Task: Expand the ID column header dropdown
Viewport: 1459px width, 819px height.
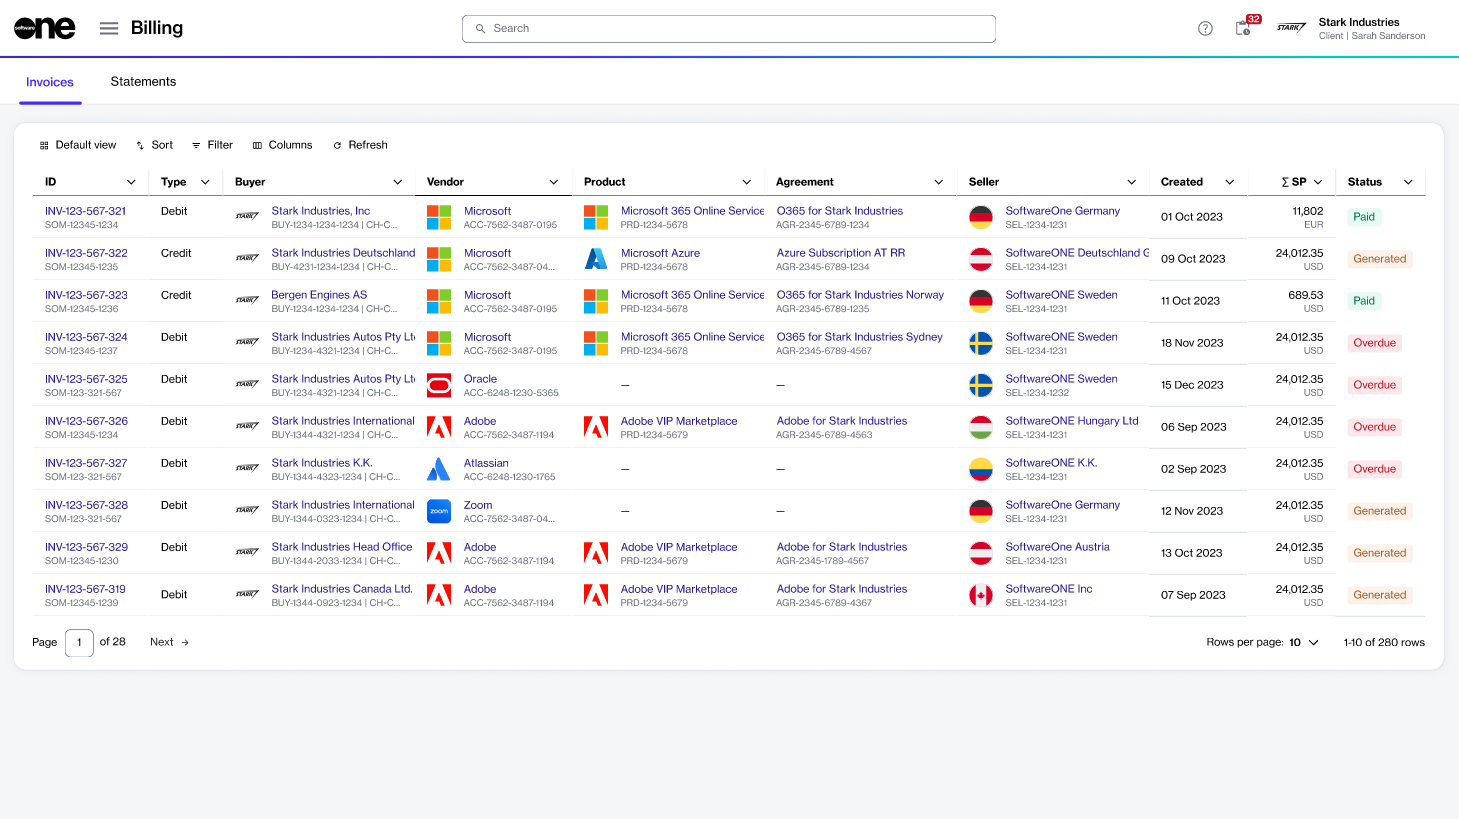Action: (x=131, y=182)
